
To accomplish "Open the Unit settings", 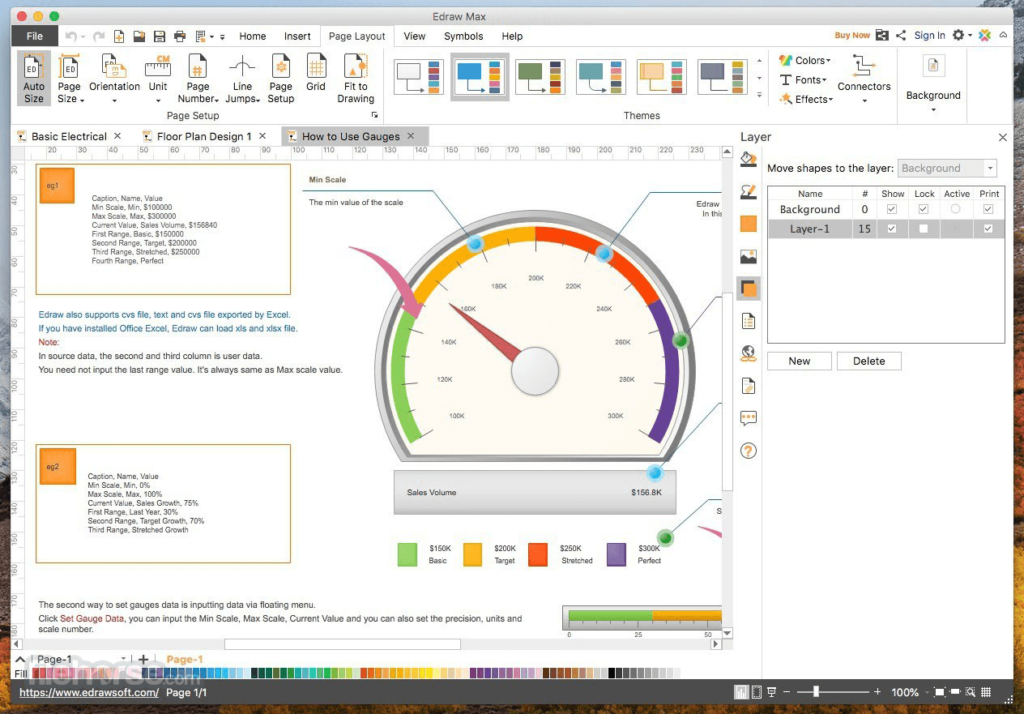I will pyautogui.click(x=158, y=79).
